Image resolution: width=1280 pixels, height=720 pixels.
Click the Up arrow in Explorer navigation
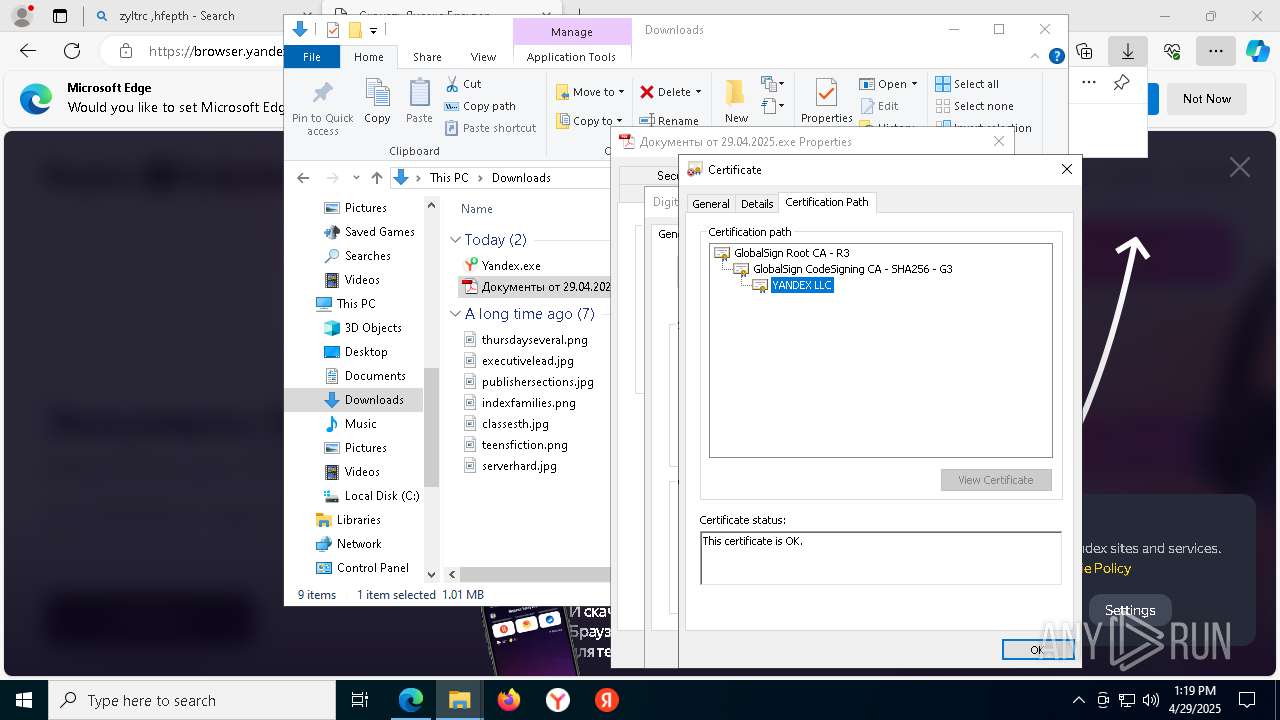click(x=376, y=178)
